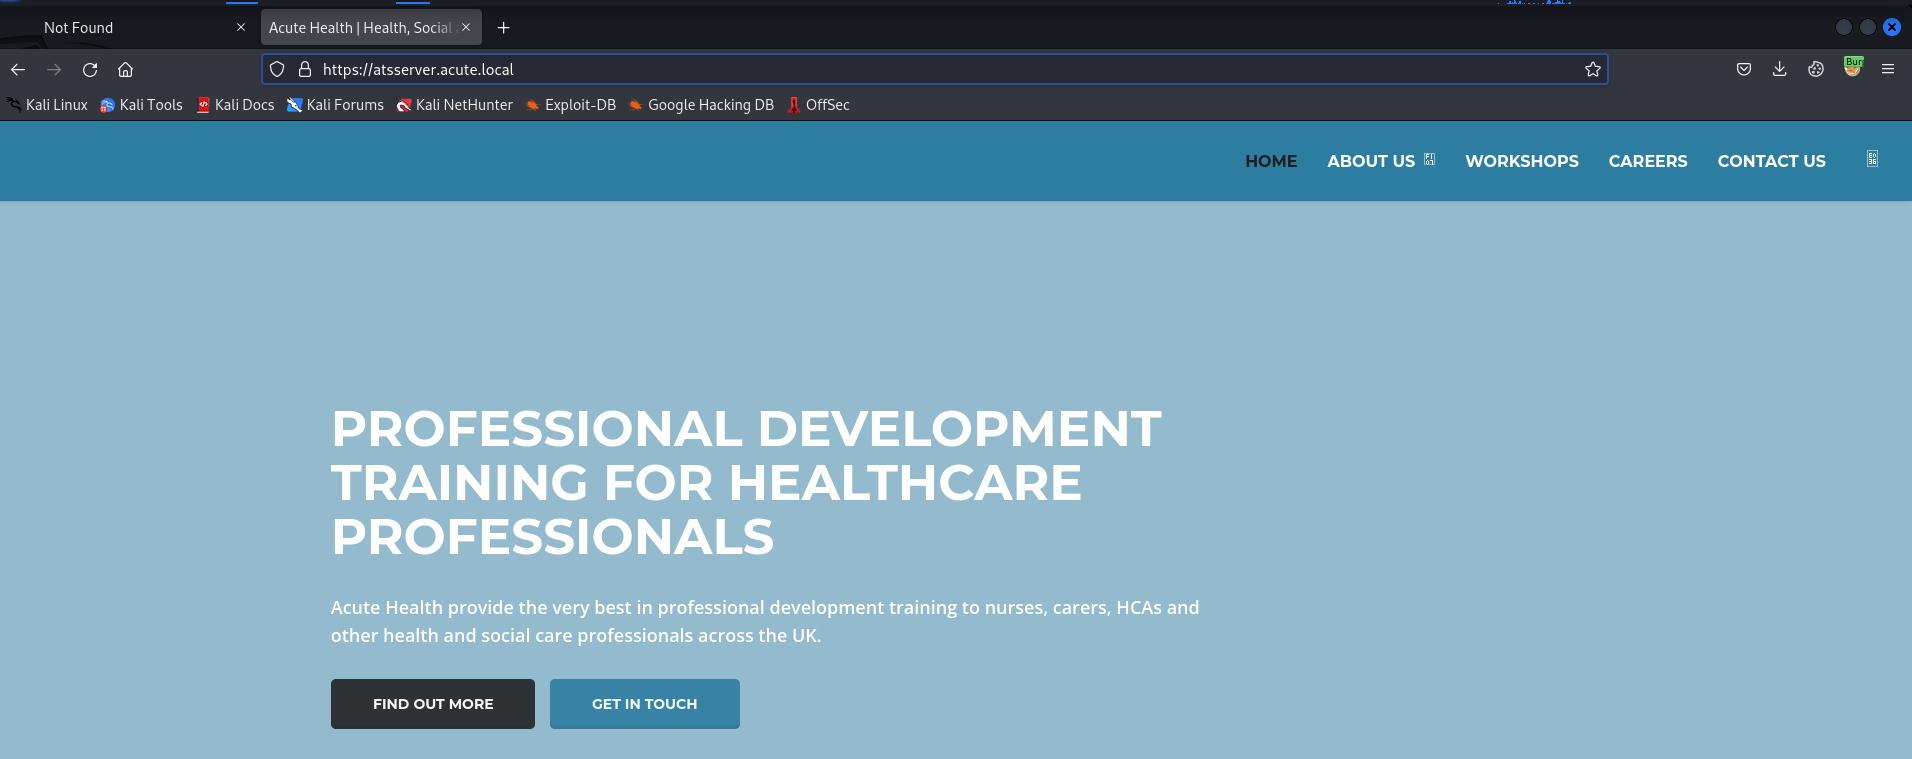Navigate to the Careers page
The height and width of the screenshot is (759, 1912).
pyautogui.click(x=1647, y=161)
